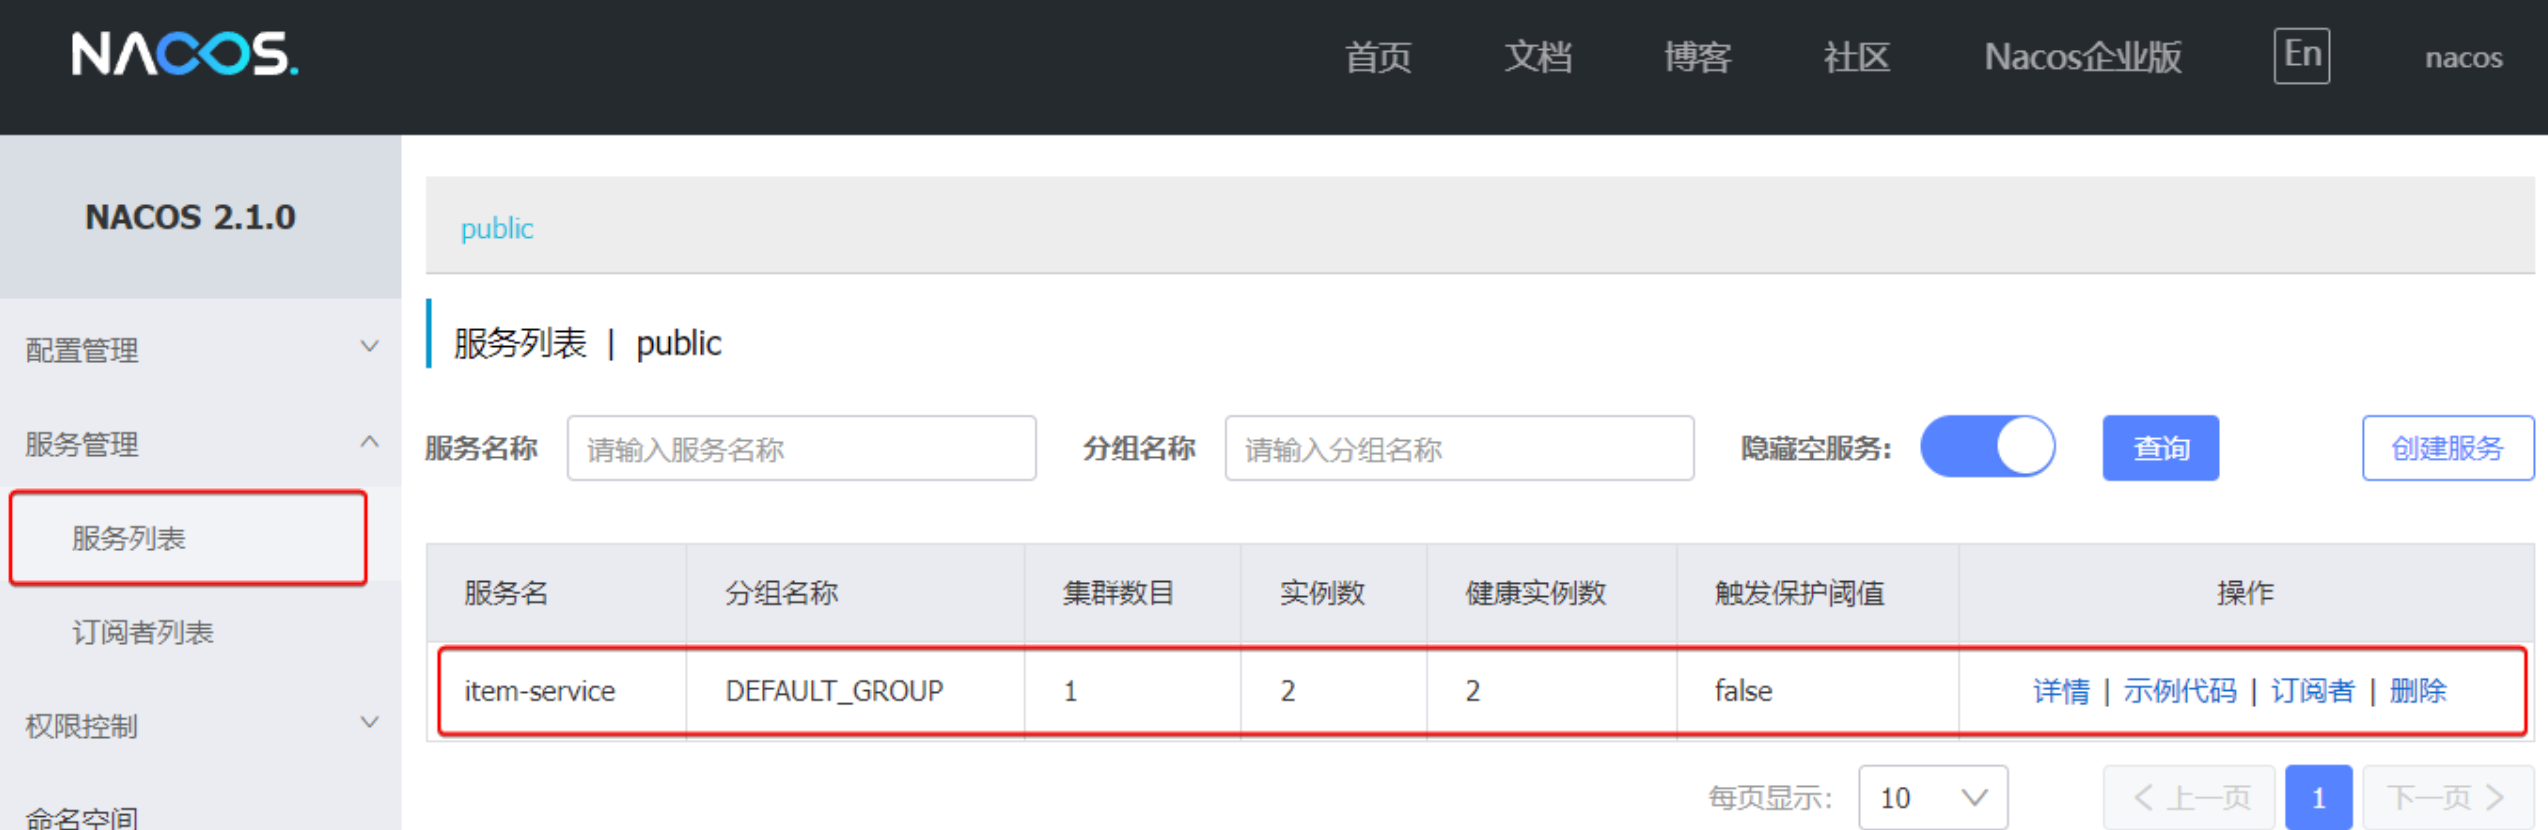
Task: Expand the 配置管理 sidebar menu
Action: (x=200, y=350)
